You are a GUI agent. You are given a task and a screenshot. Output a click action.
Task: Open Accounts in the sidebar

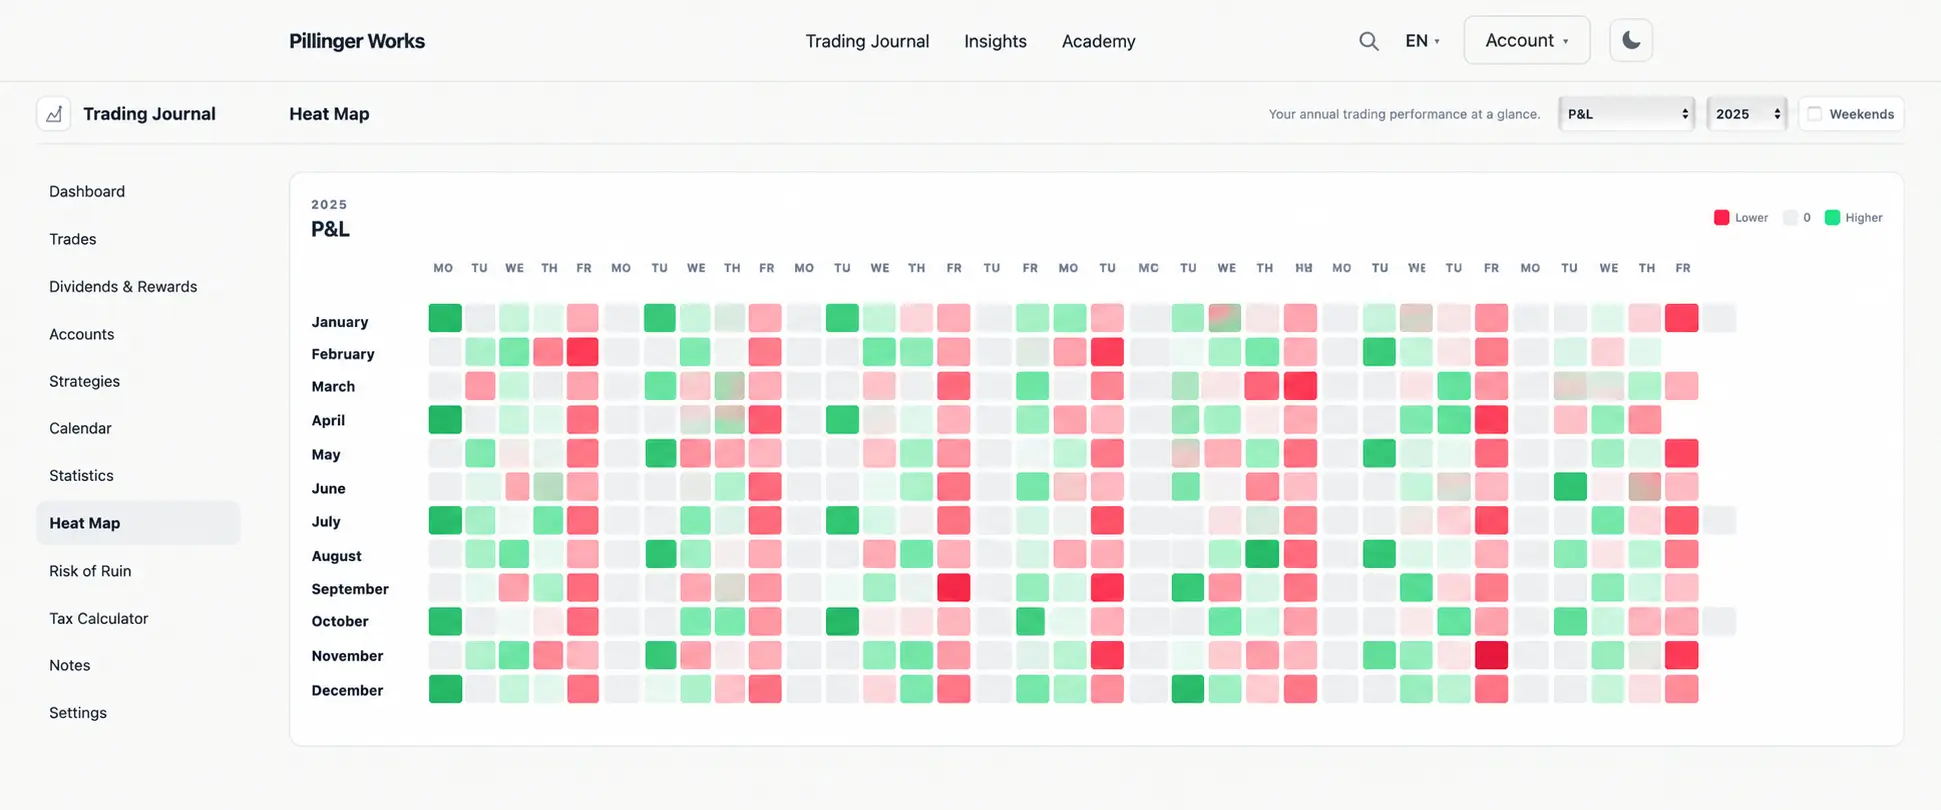[x=138, y=334]
